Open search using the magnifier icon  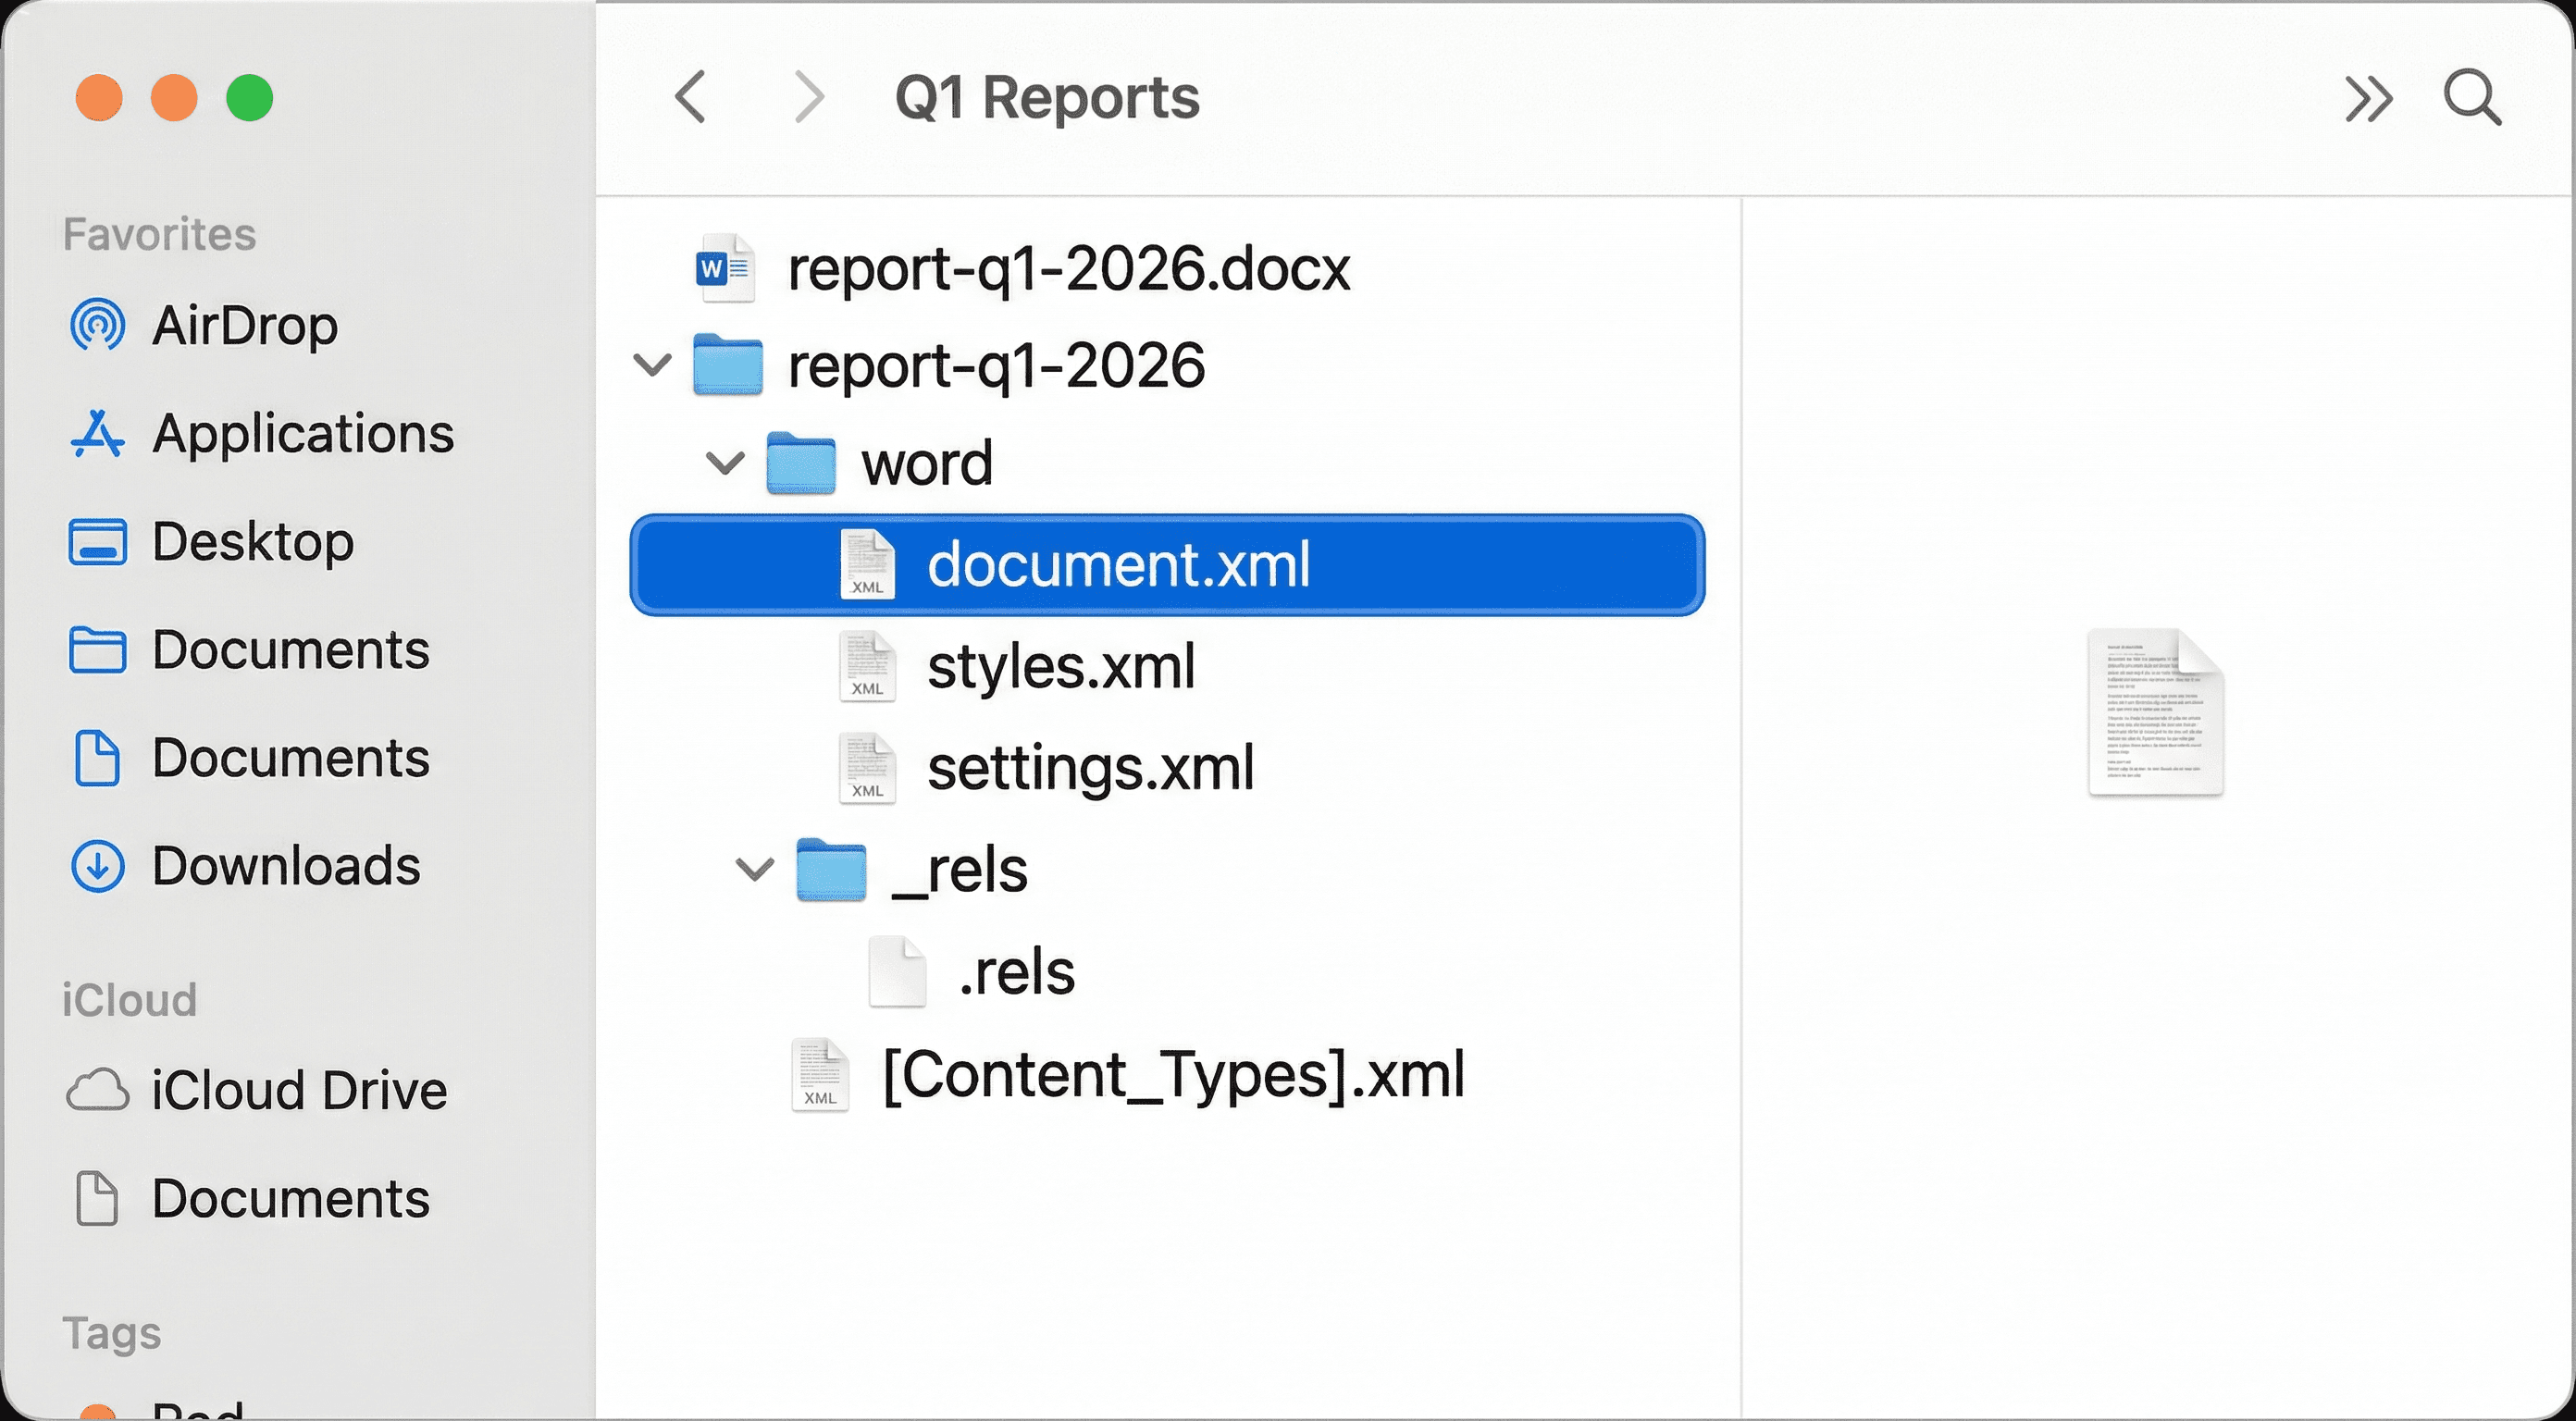(2471, 98)
